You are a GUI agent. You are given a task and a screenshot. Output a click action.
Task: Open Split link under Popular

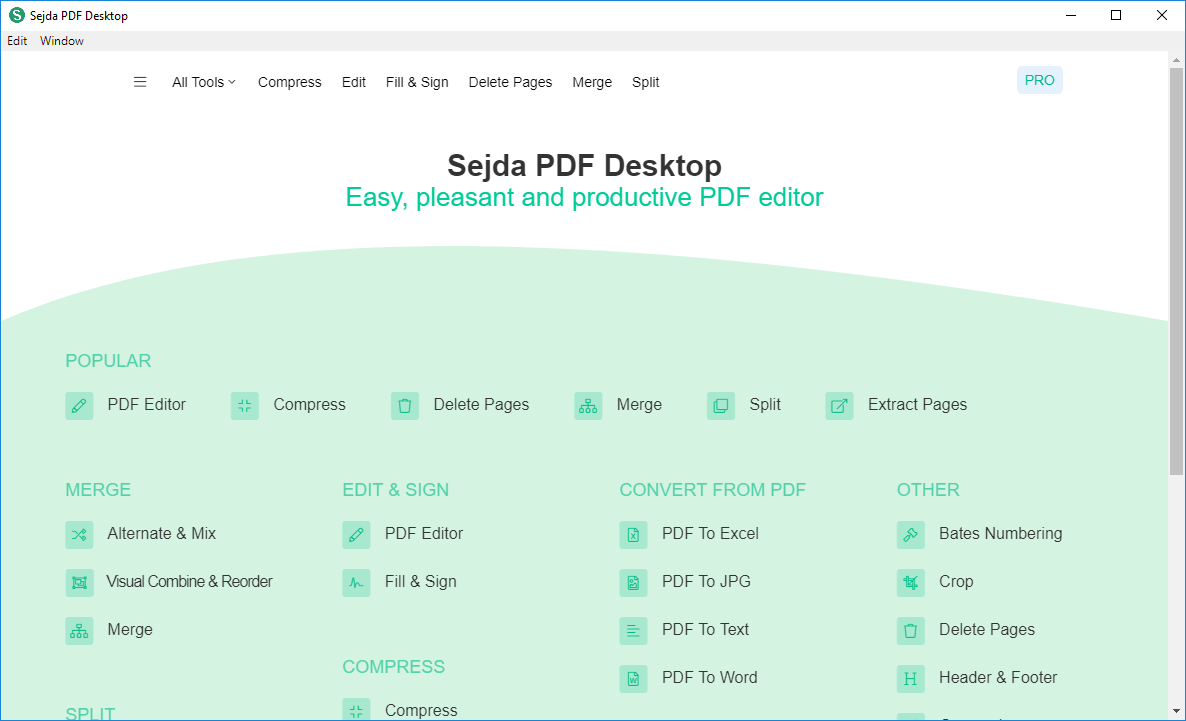pyautogui.click(x=765, y=405)
